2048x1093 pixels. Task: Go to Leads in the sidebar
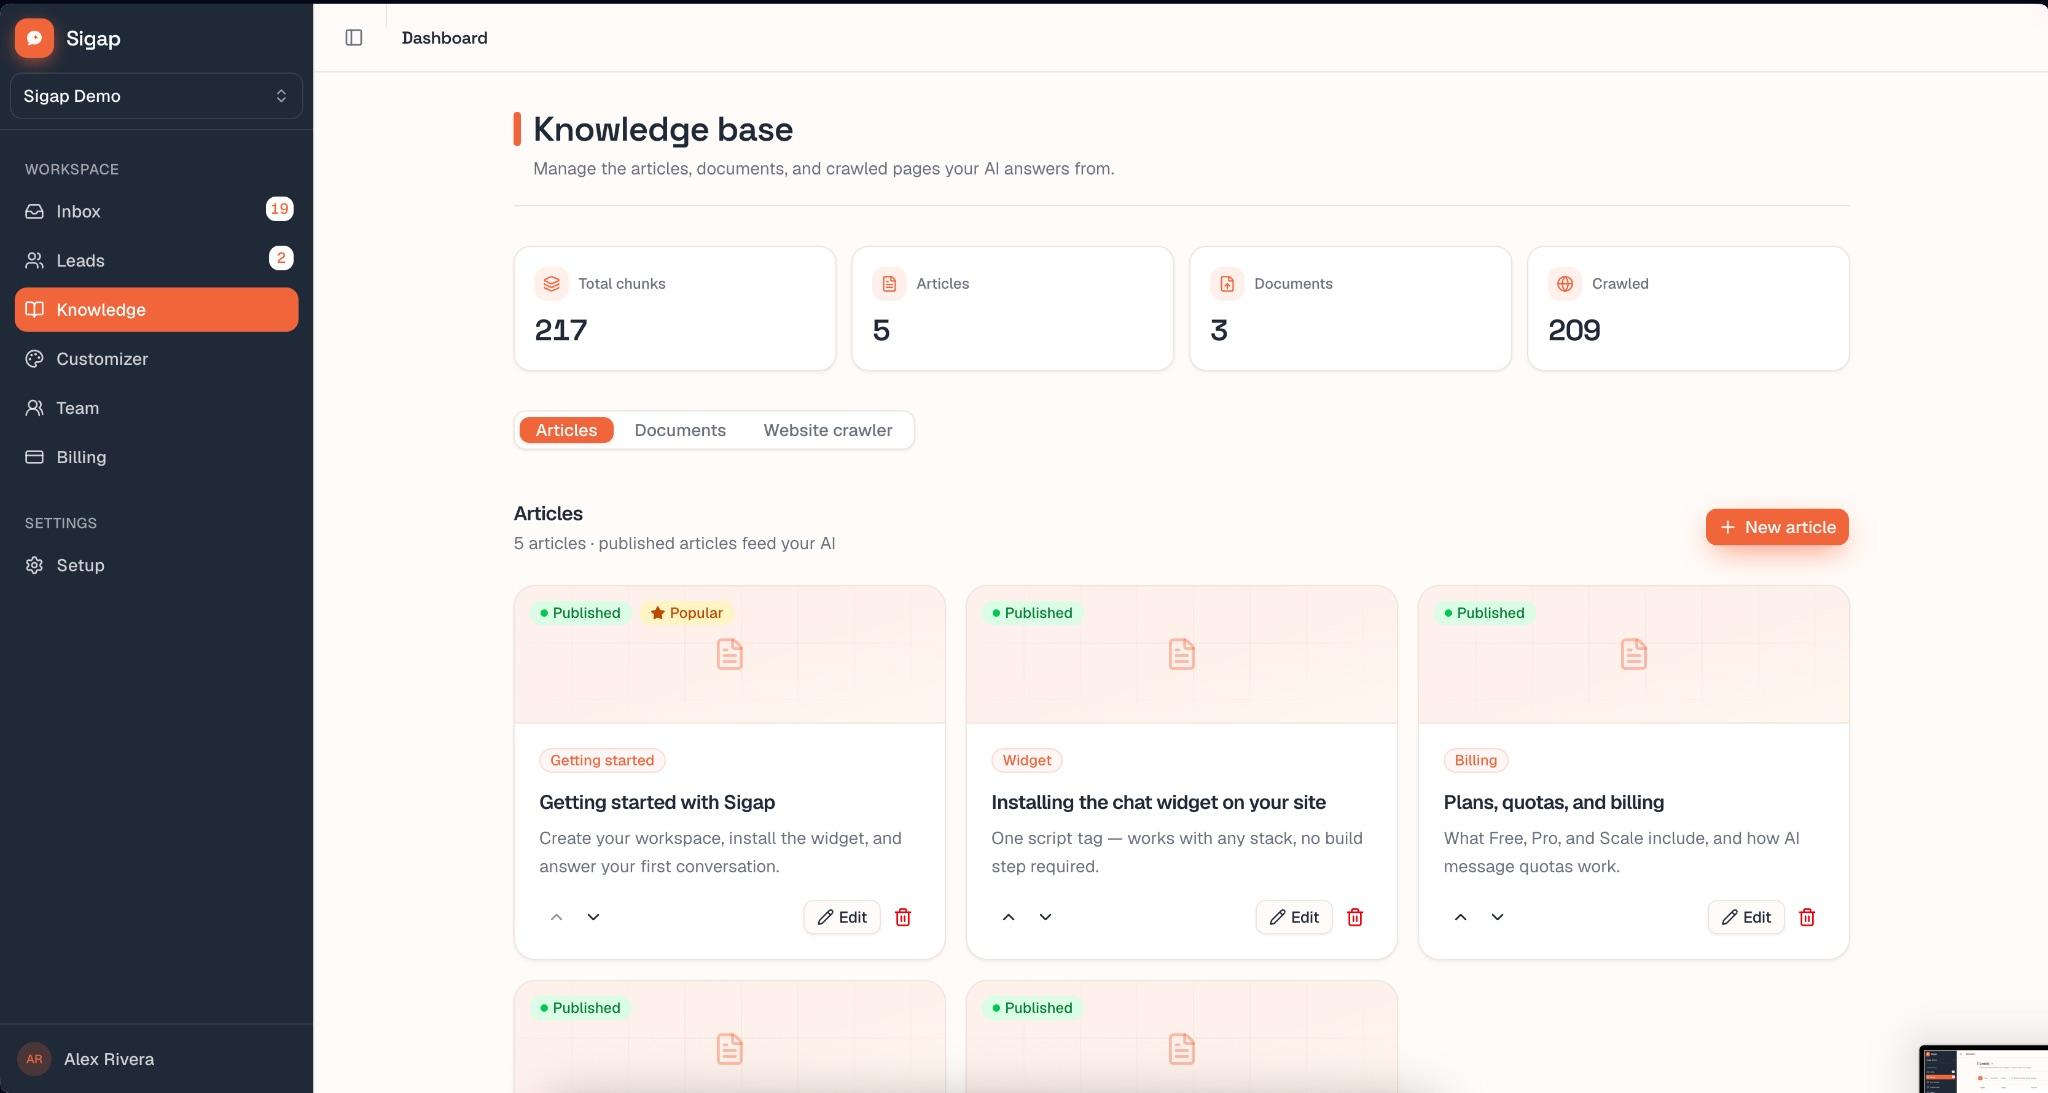point(156,260)
